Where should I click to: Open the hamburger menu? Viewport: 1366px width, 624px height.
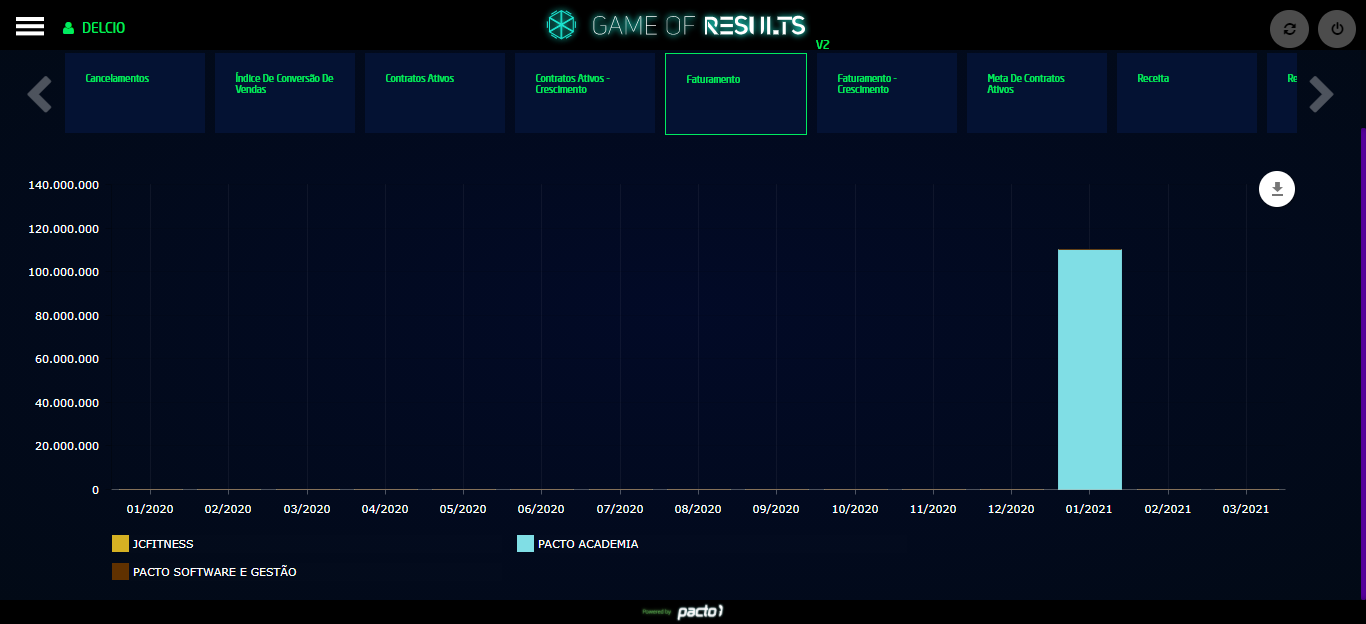tap(30, 27)
